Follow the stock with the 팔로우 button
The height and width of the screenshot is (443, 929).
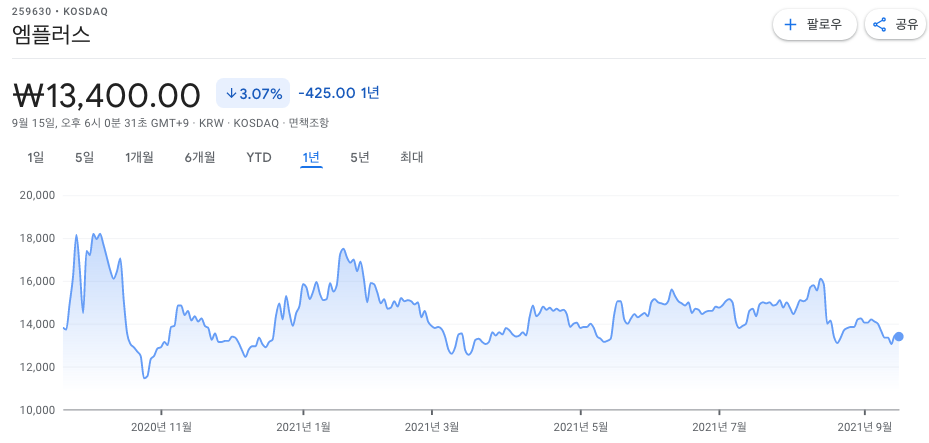pyautogui.click(x=815, y=25)
